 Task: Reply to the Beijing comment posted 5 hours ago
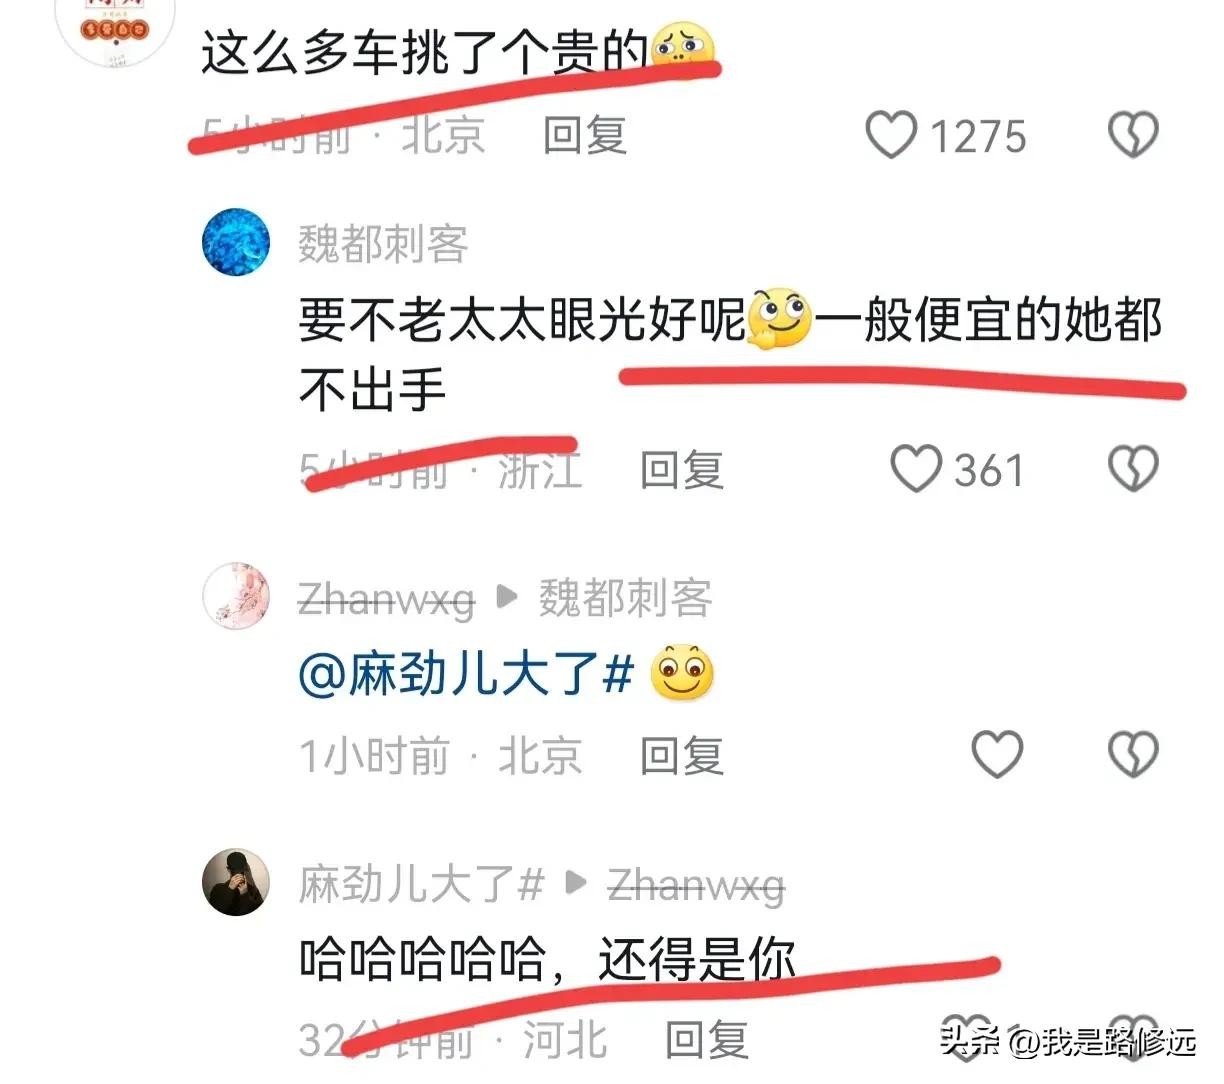(585, 135)
